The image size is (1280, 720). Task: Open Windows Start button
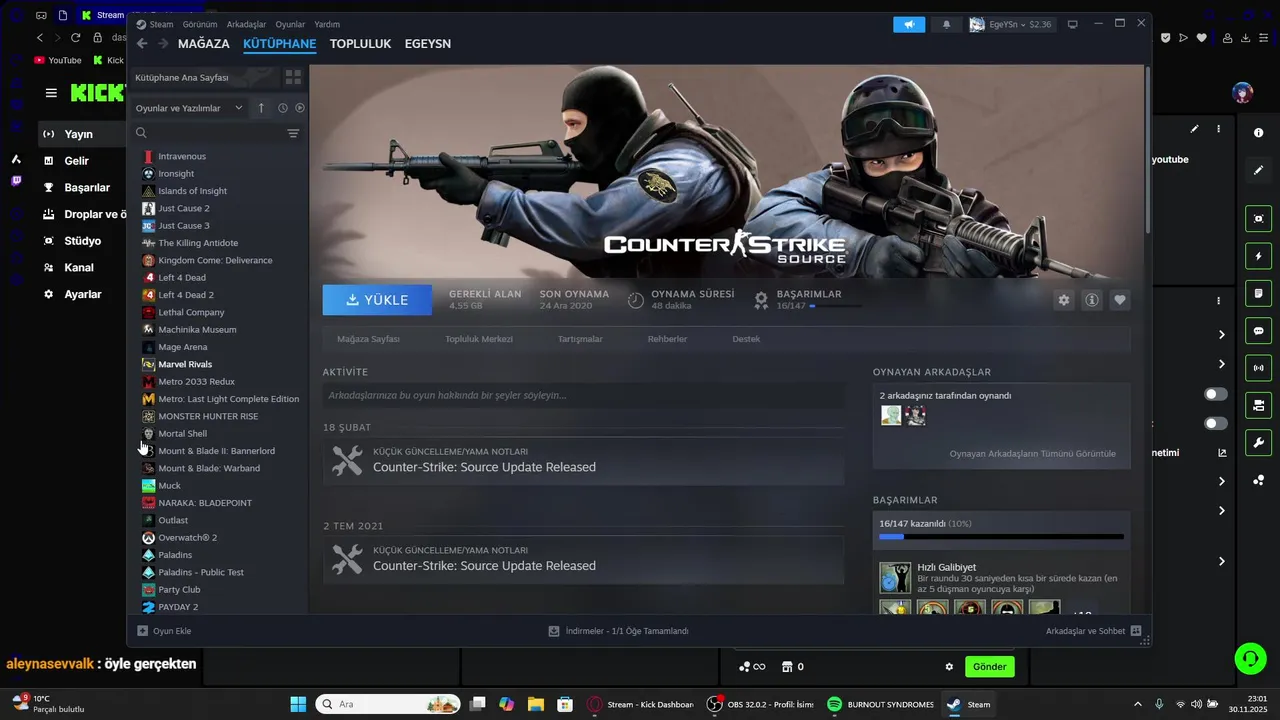(298, 704)
